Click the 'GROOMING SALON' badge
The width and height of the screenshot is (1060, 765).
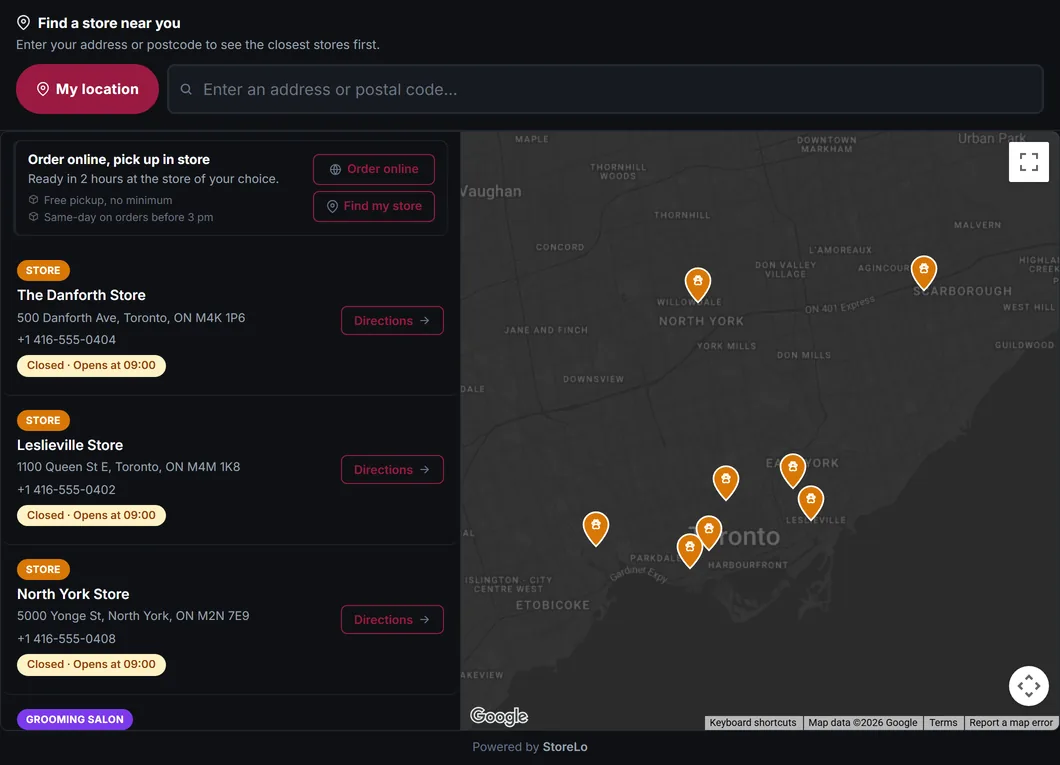75,720
